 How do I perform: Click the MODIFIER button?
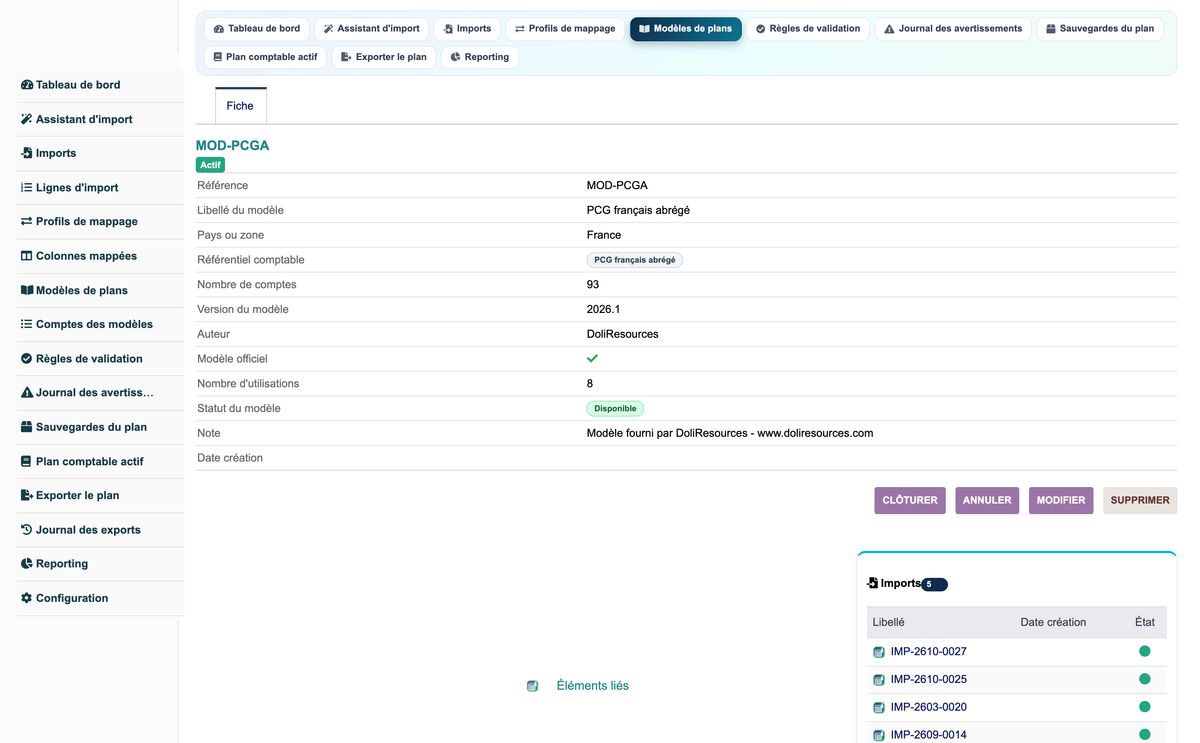[x=1061, y=500]
